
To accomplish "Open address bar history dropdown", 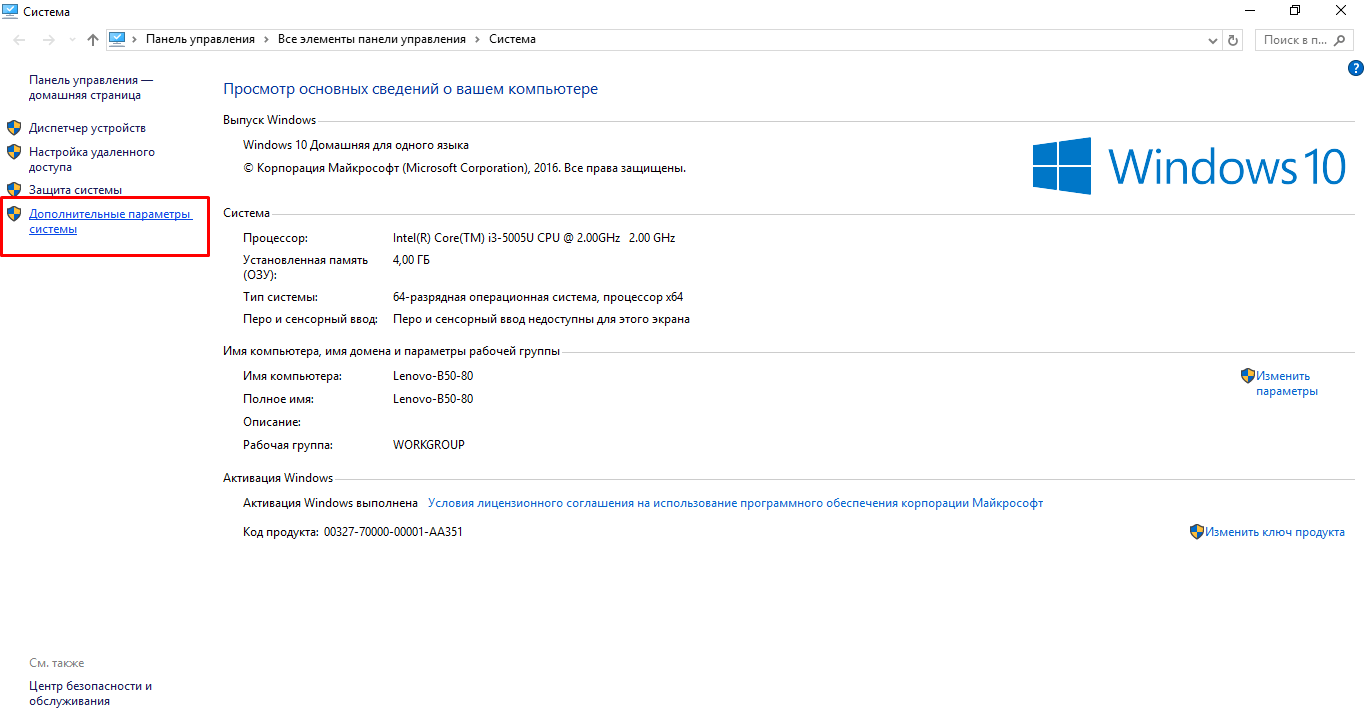I will click(x=1213, y=40).
